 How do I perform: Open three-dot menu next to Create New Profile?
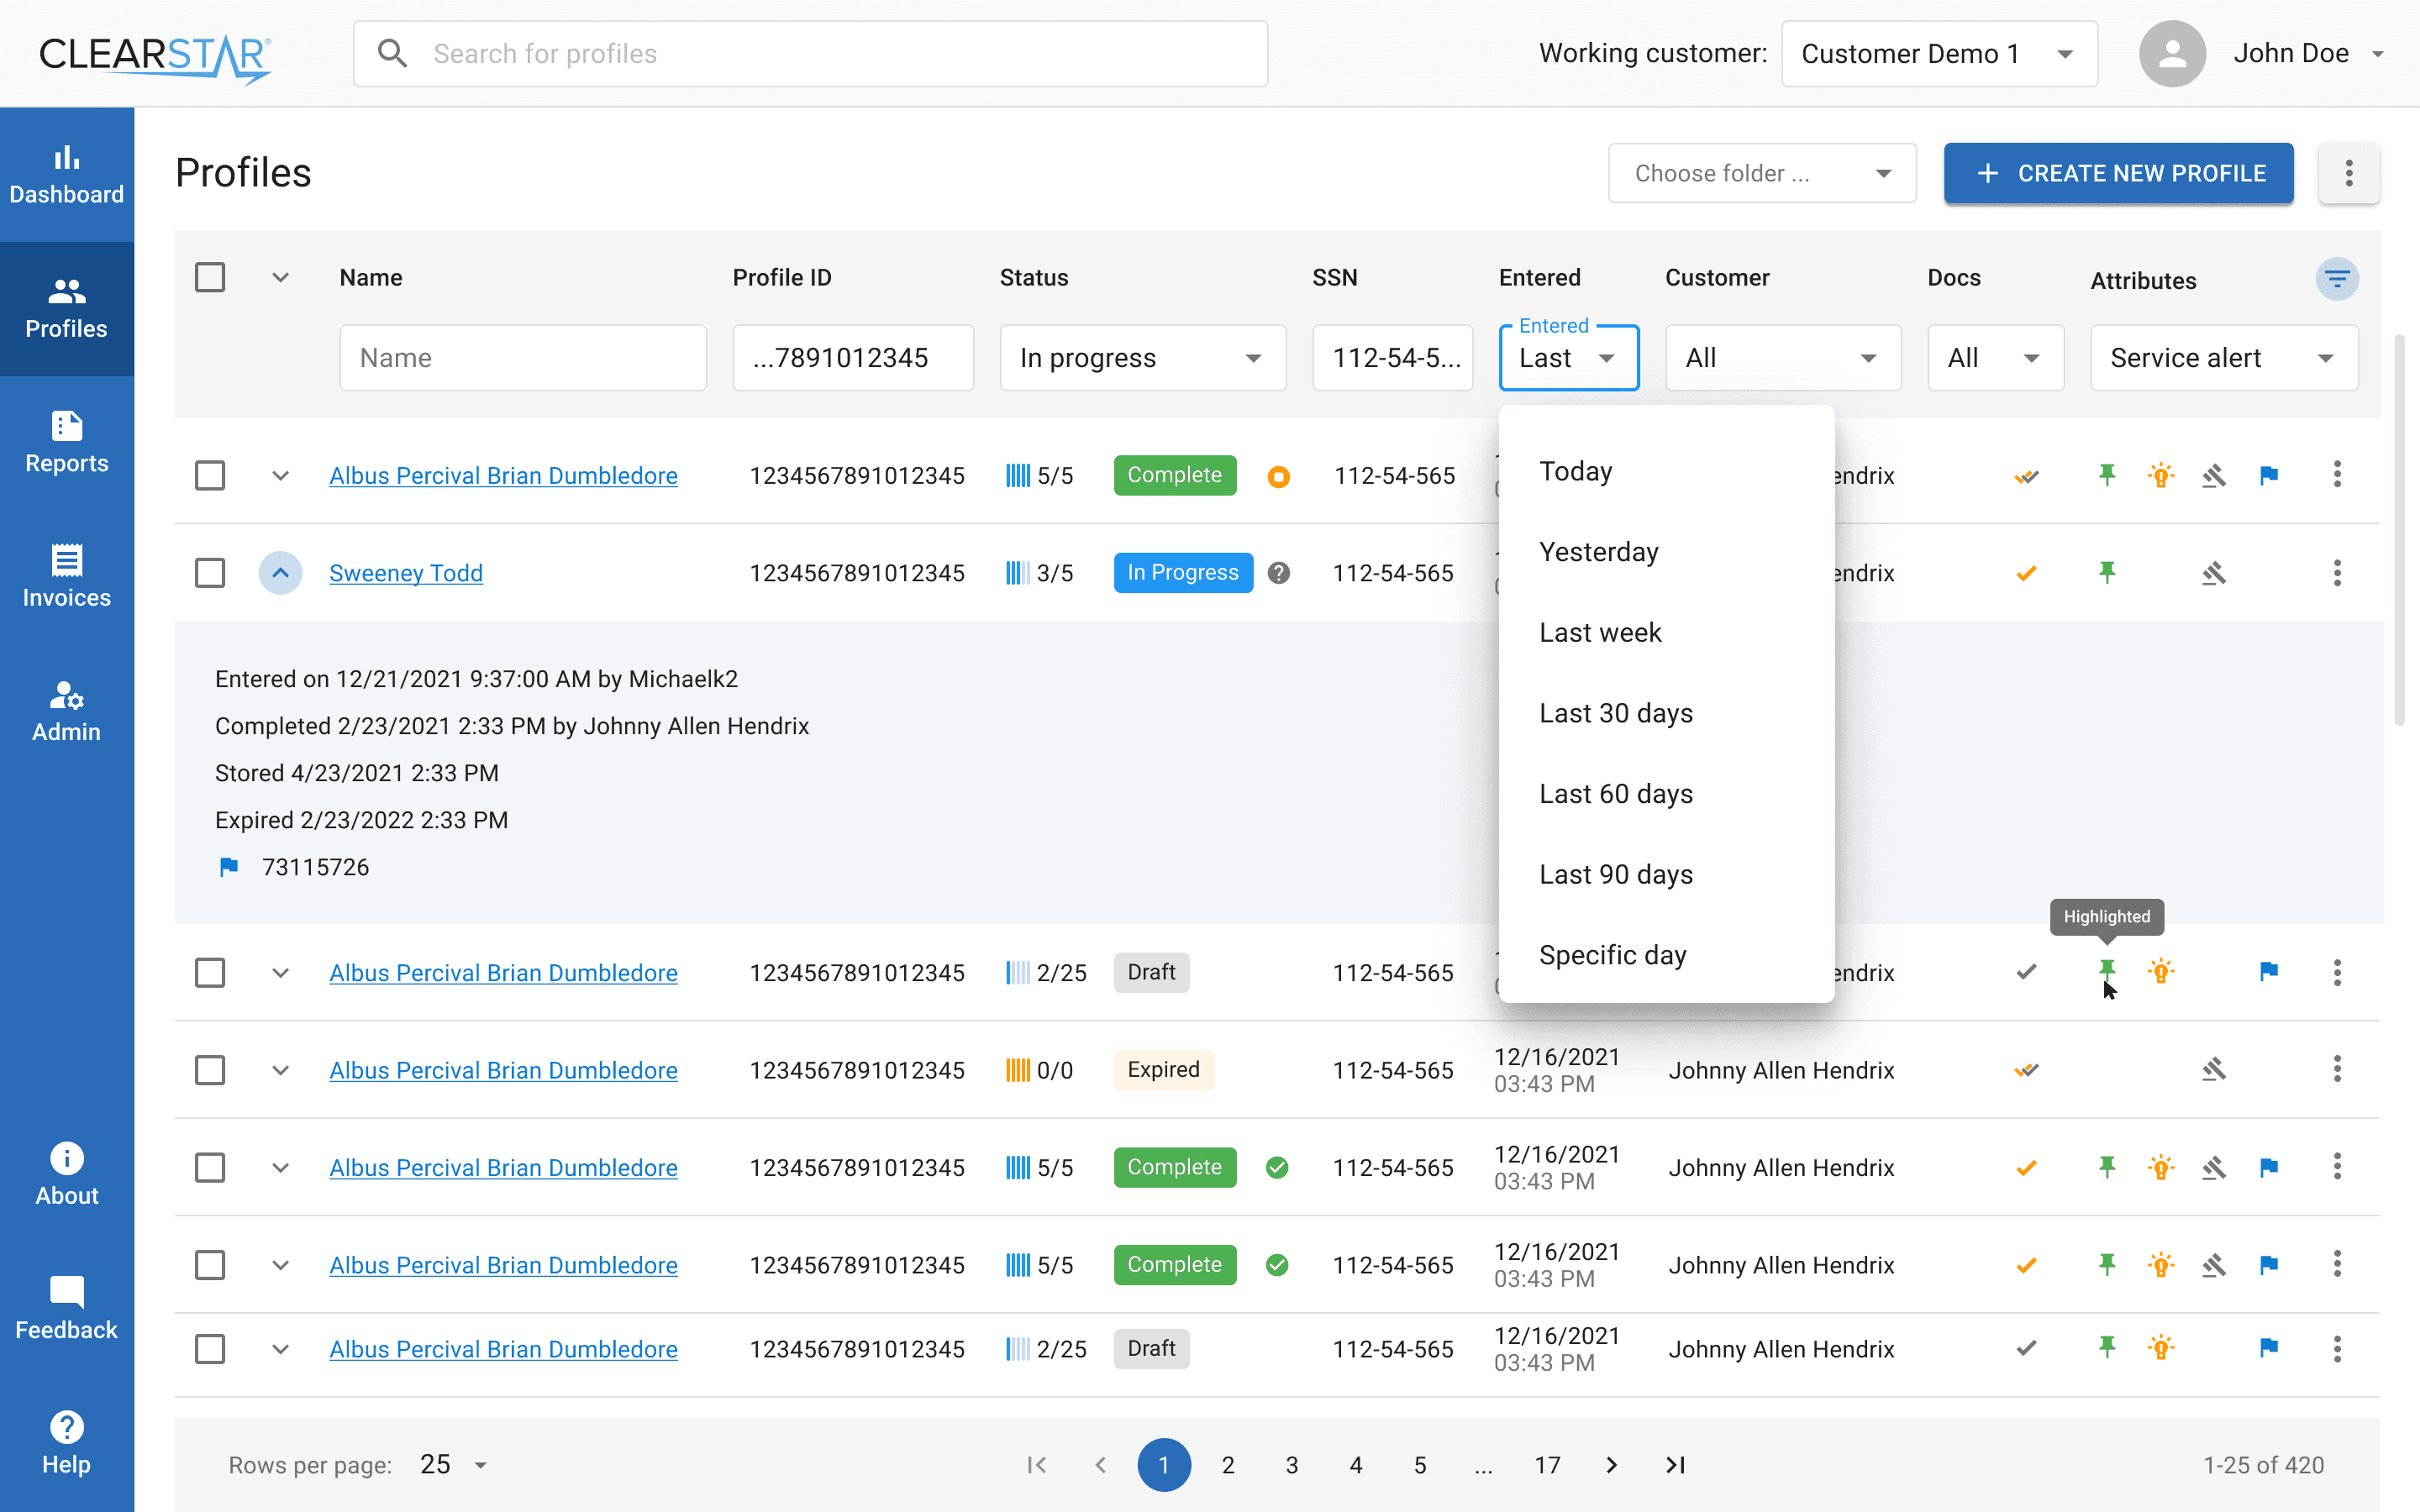(x=2348, y=173)
